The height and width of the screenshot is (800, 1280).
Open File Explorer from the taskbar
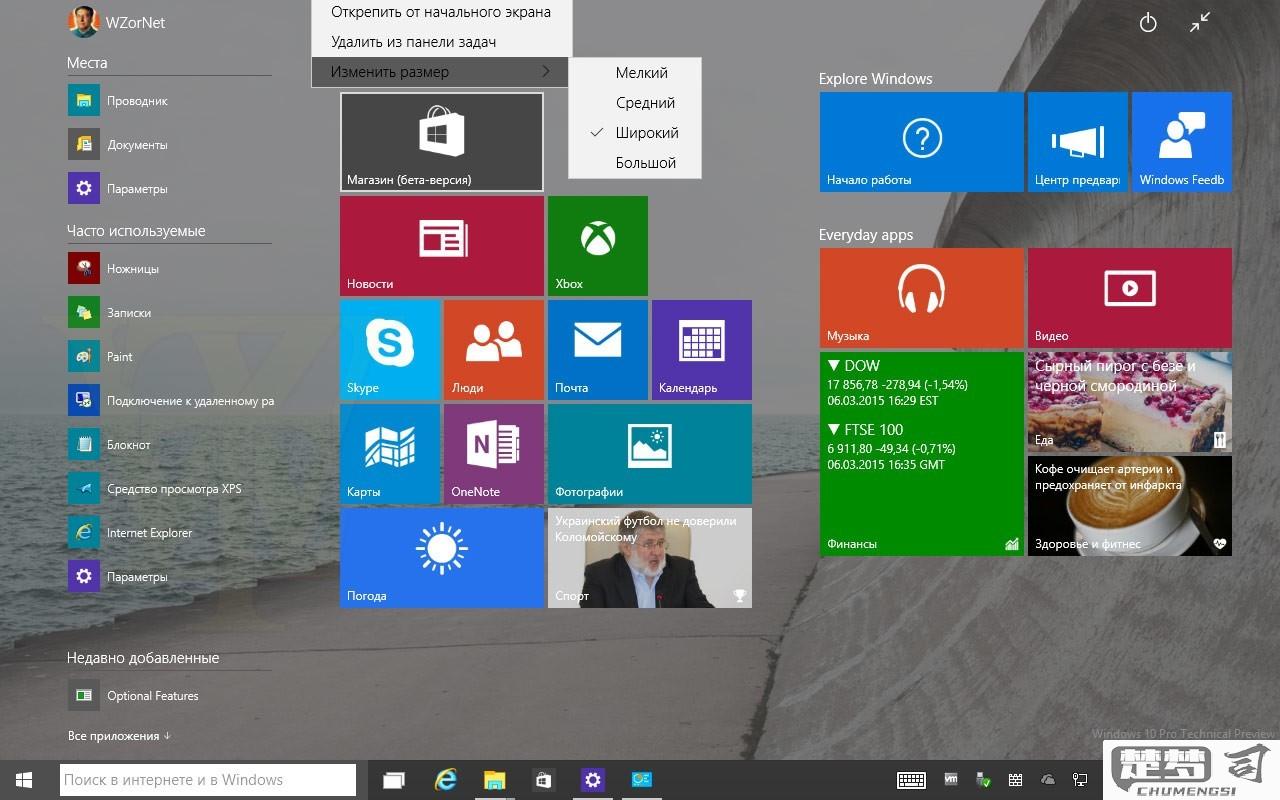[x=494, y=780]
